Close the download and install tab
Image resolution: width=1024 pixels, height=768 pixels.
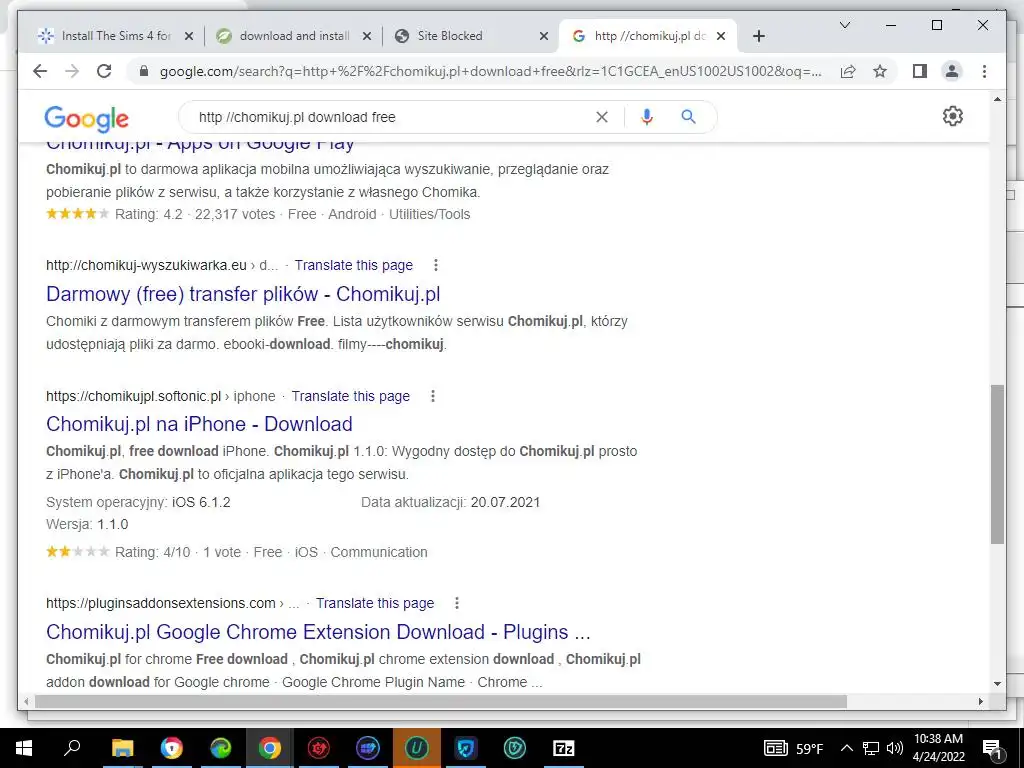coord(367,36)
